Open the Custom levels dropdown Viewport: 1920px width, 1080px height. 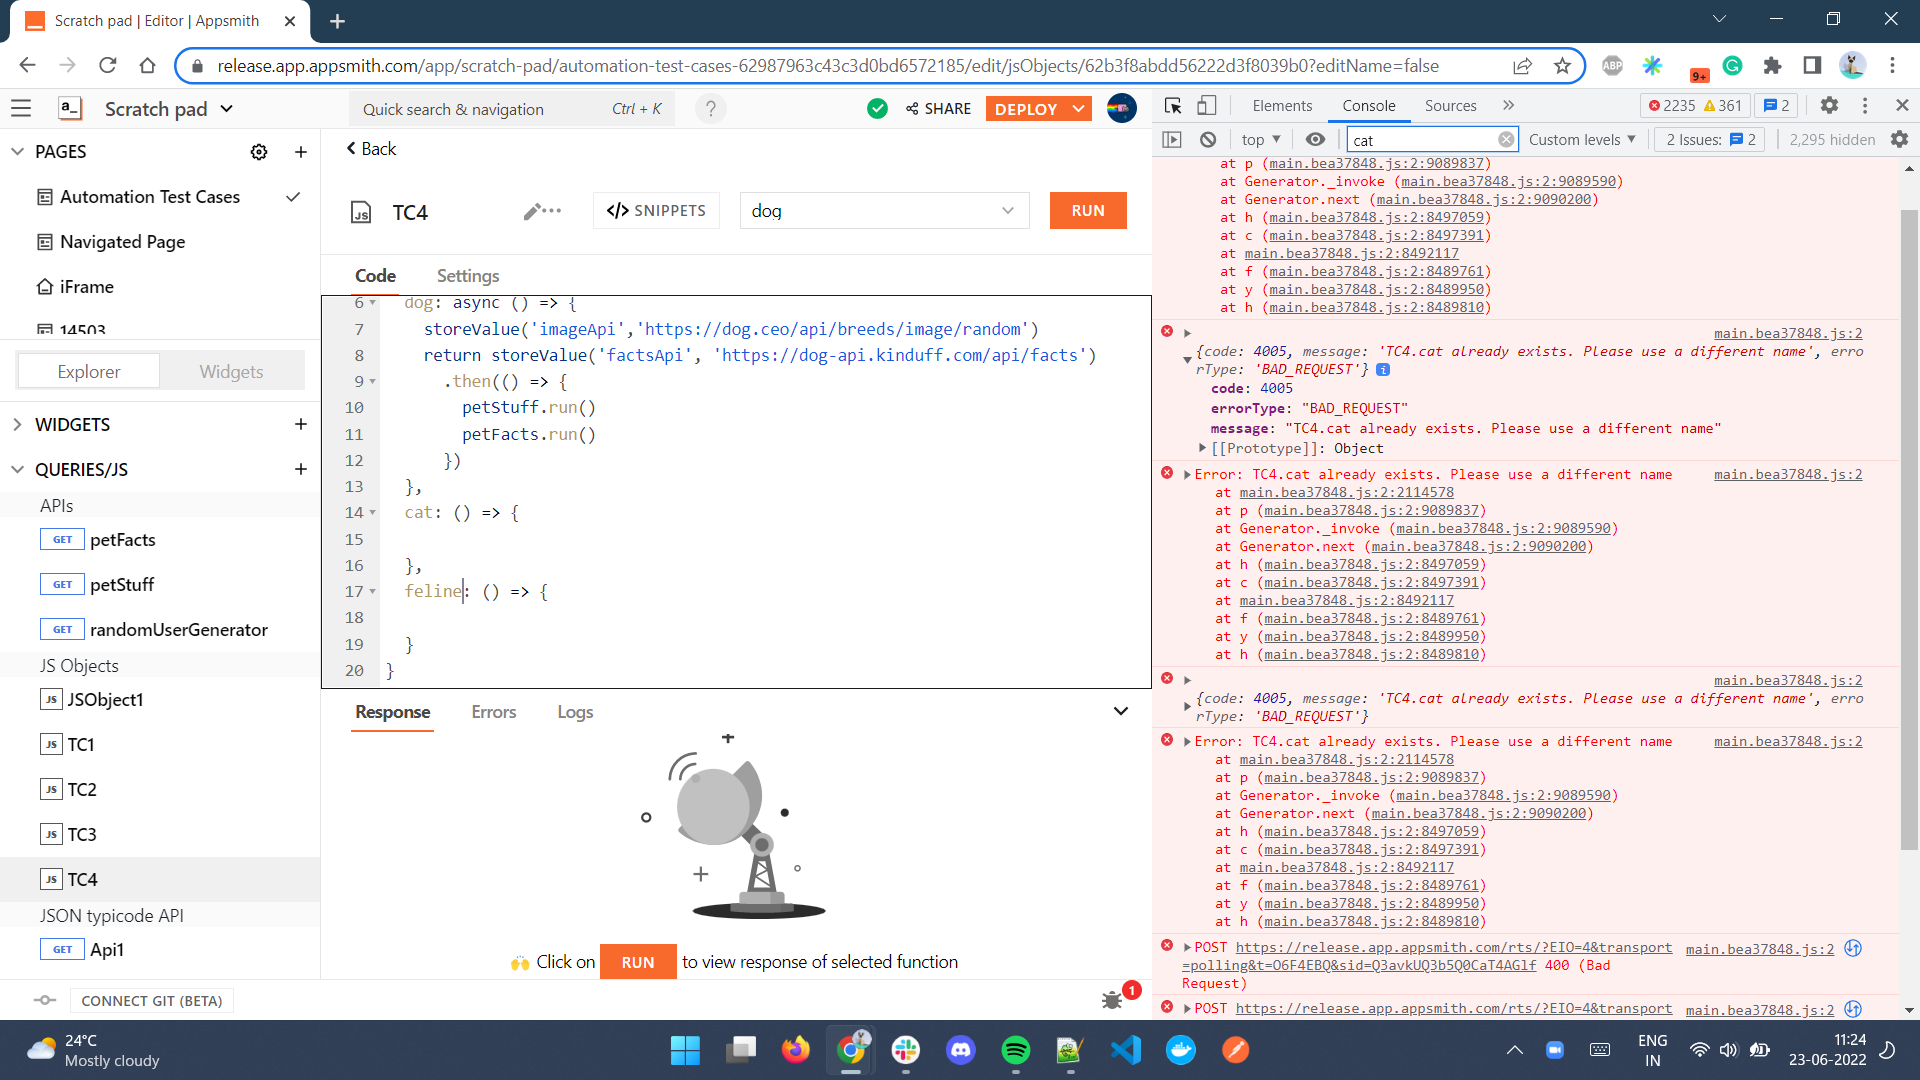click(x=1581, y=139)
